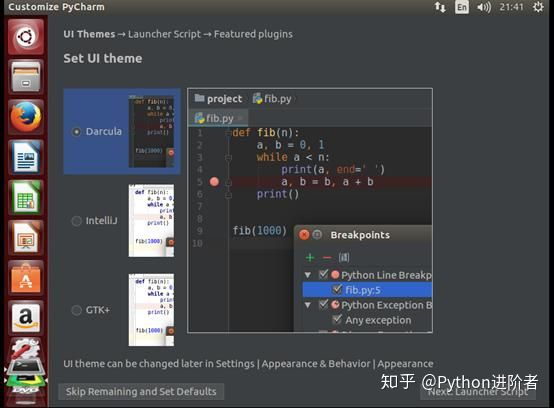Click the group breakpoints icon
The height and width of the screenshot is (408, 554).
(344, 258)
